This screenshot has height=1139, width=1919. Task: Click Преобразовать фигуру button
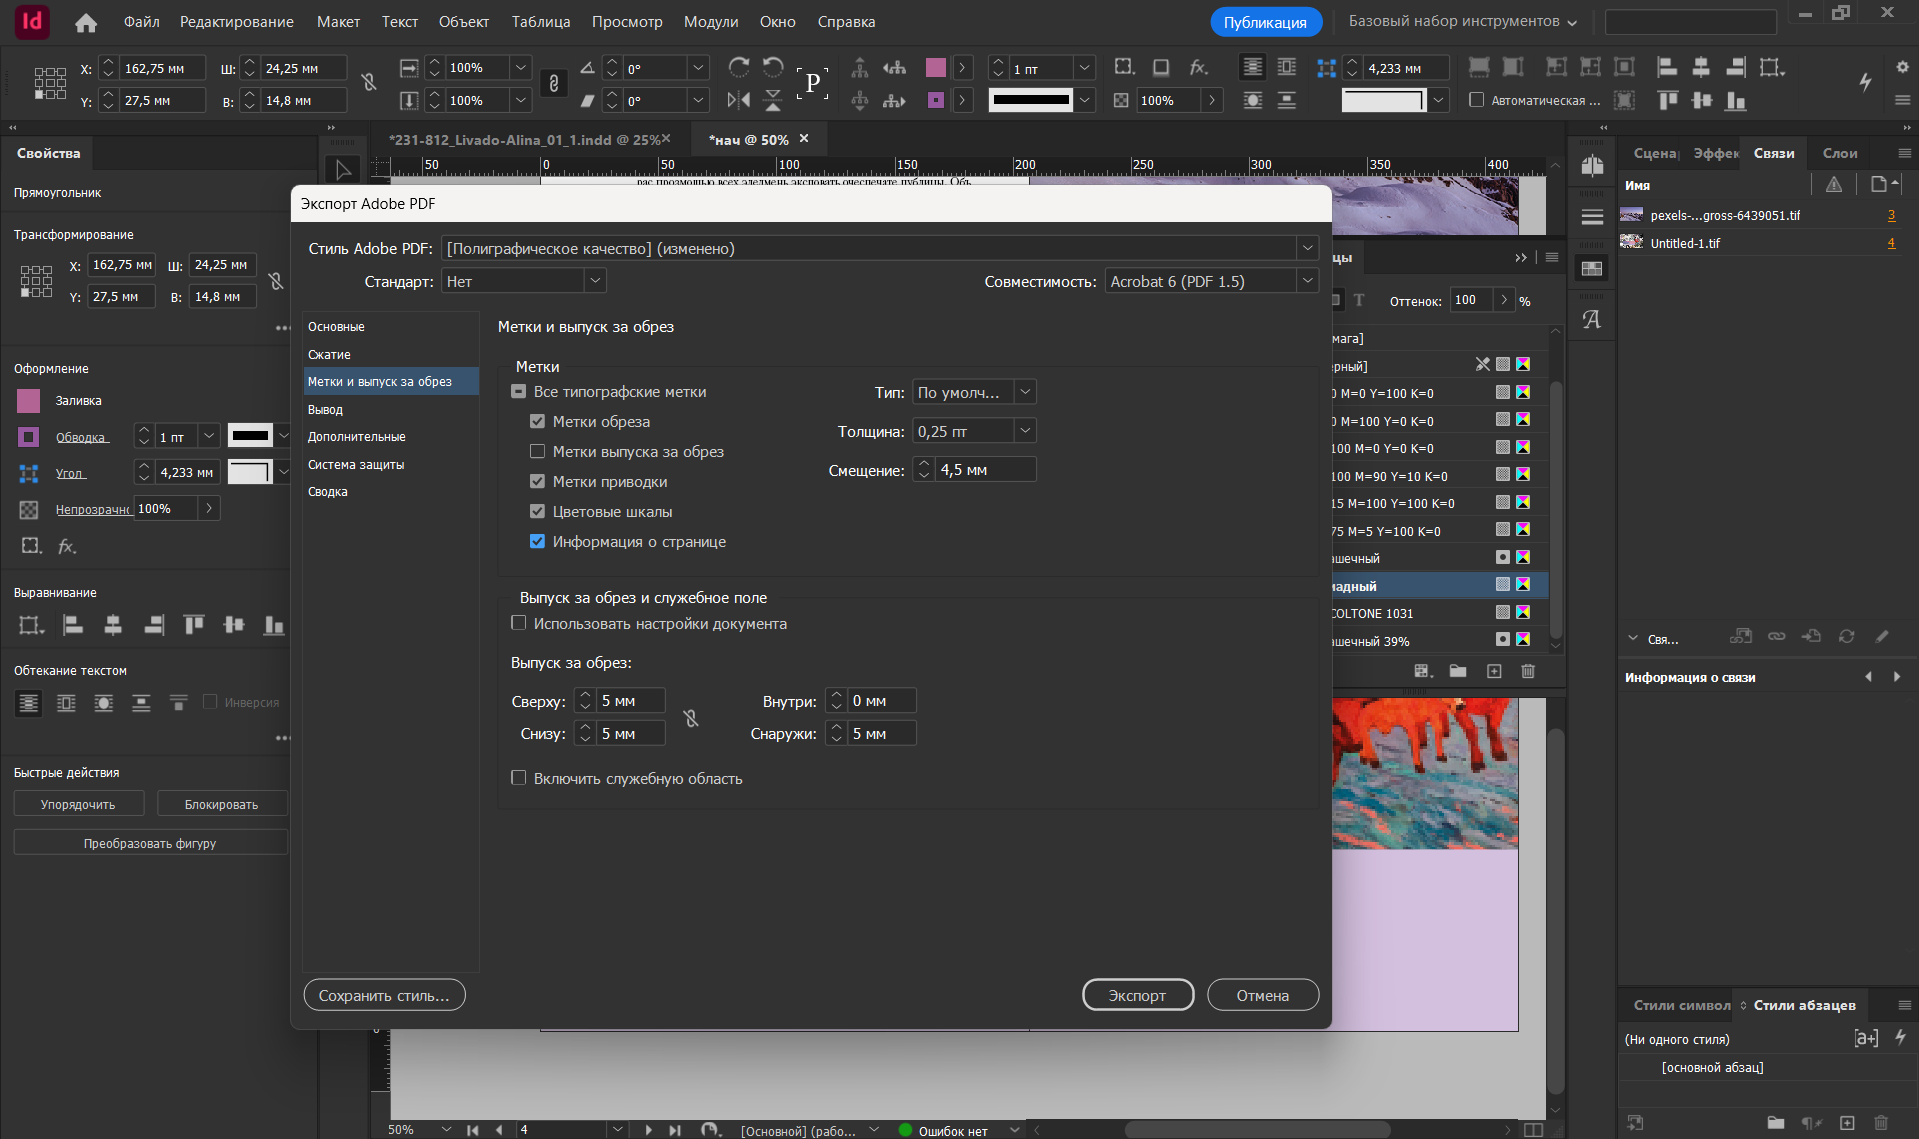(x=150, y=843)
